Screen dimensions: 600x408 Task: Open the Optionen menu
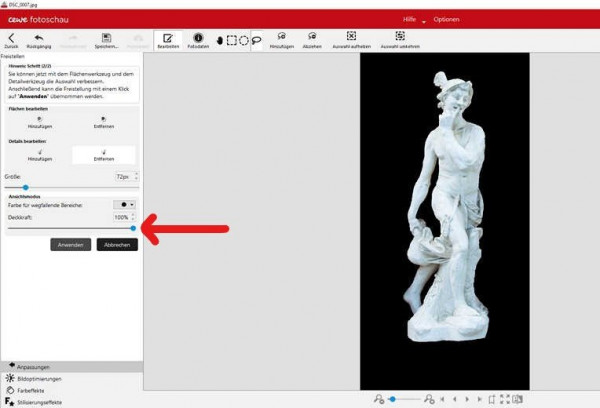[x=447, y=19]
